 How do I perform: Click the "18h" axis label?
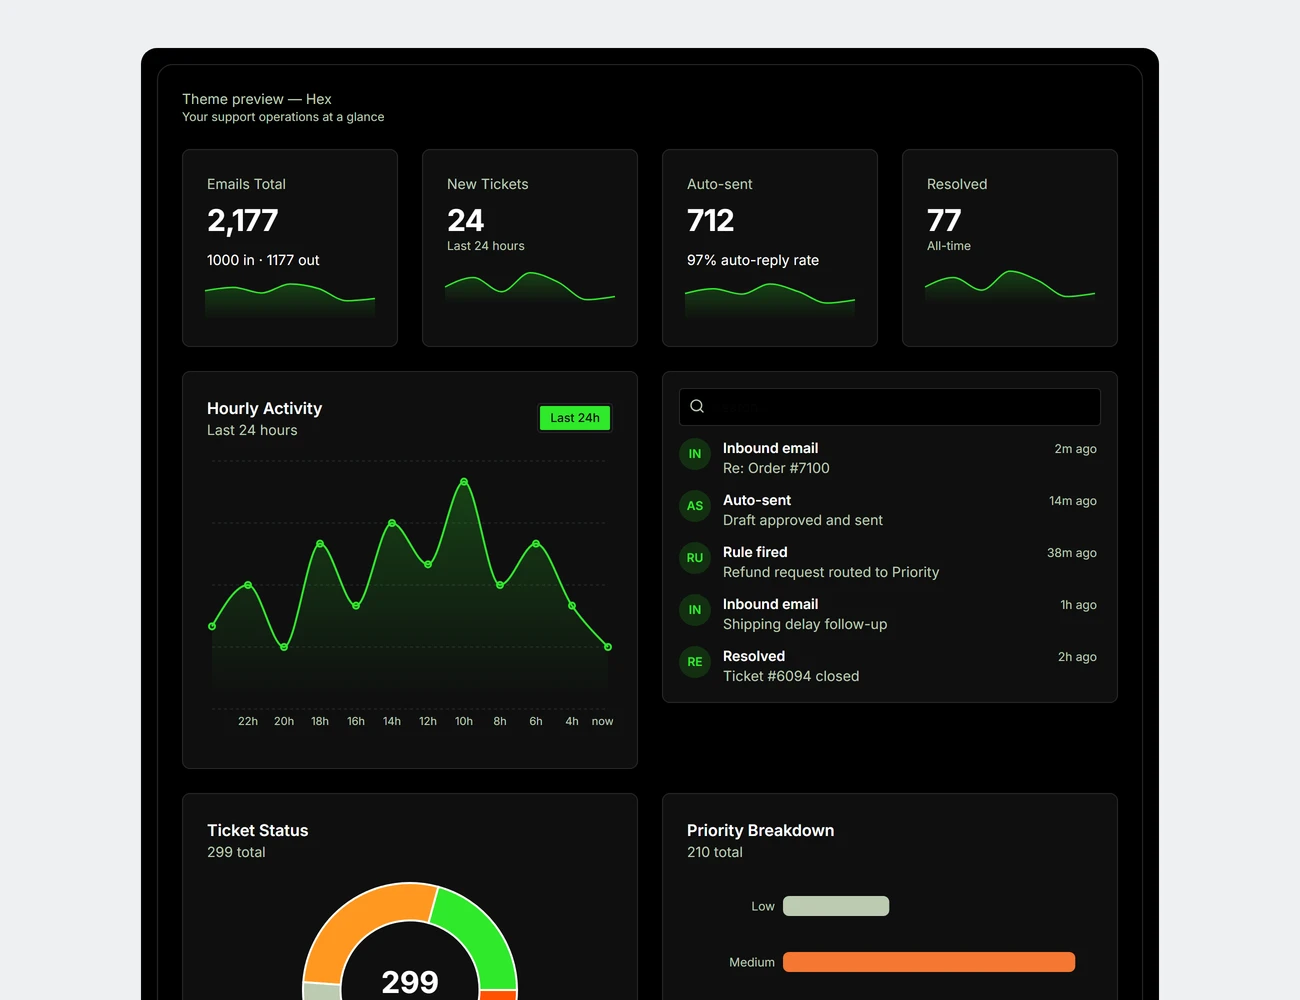[320, 721]
